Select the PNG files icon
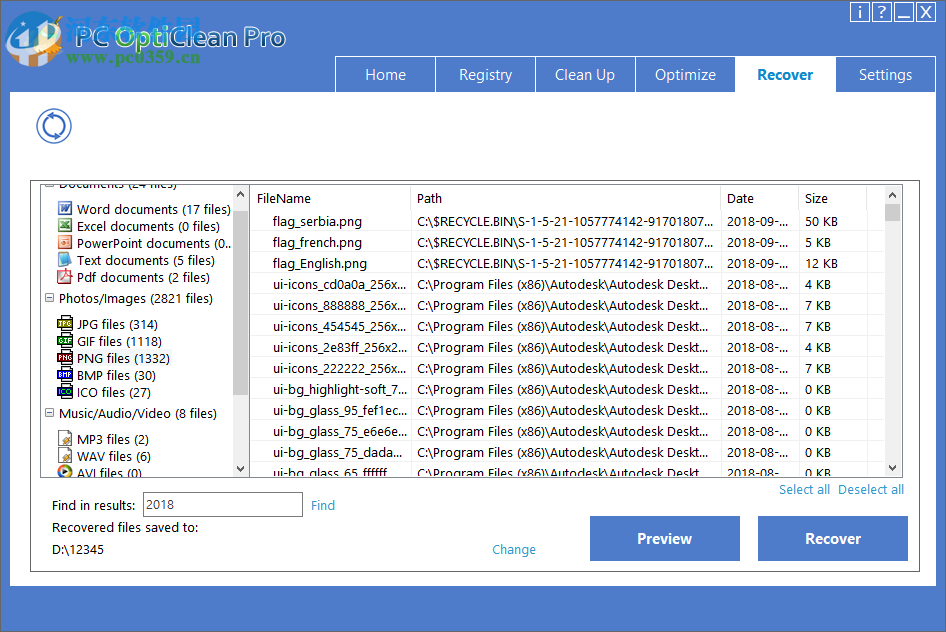 65,358
